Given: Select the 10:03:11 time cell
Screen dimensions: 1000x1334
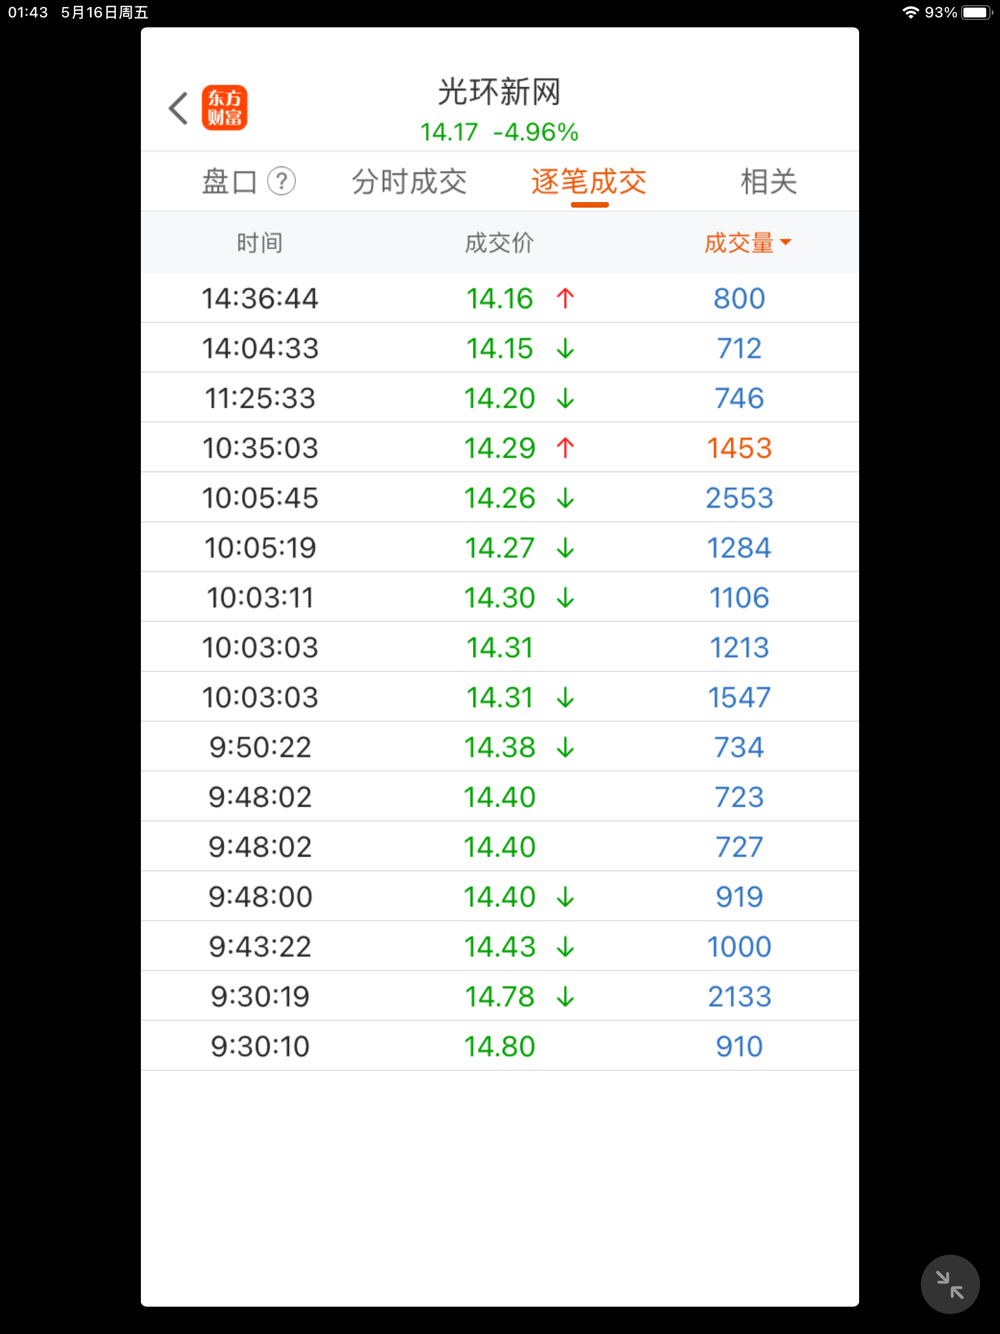Looking at the screenshot, I should 260,598.
